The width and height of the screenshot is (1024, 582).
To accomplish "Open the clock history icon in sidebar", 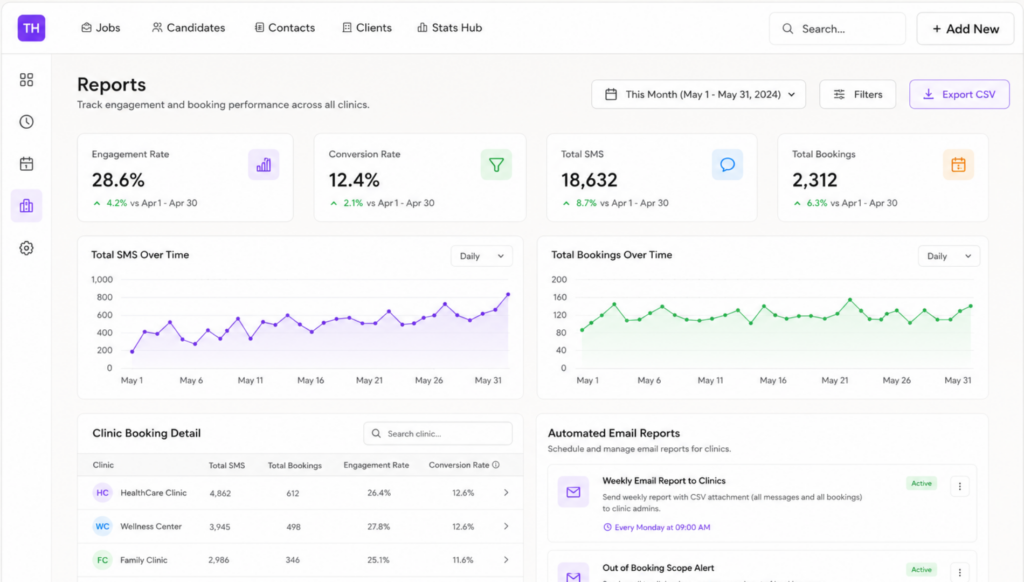I will [x=26, y=121].
